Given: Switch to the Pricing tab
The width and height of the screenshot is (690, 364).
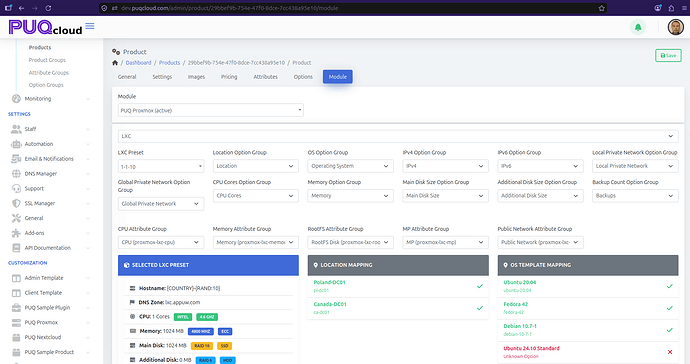Looking at the screenshot, I should pos(229,77).
